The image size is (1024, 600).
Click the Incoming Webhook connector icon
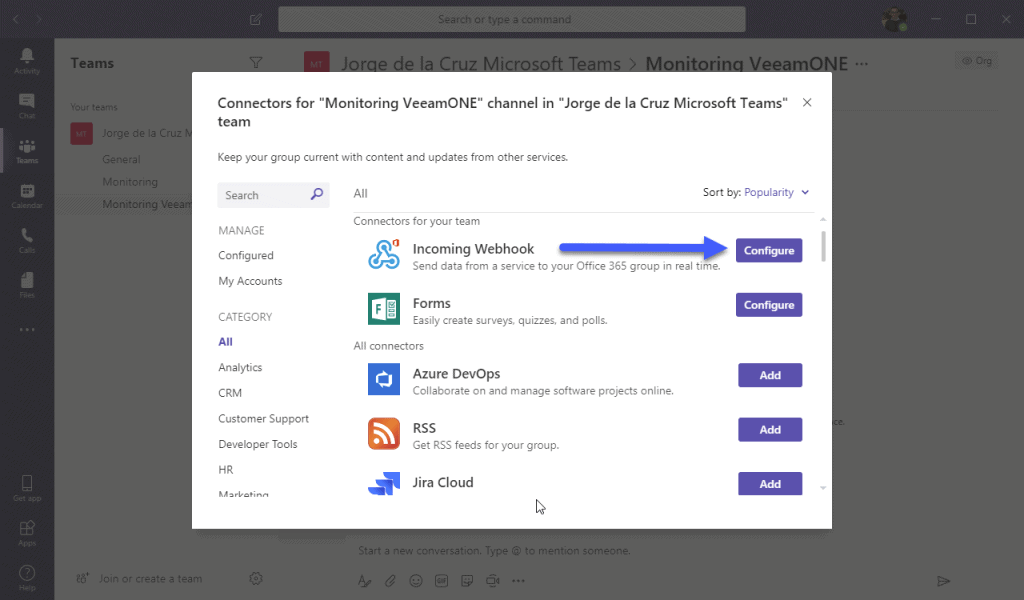click(x=384, y=254)
